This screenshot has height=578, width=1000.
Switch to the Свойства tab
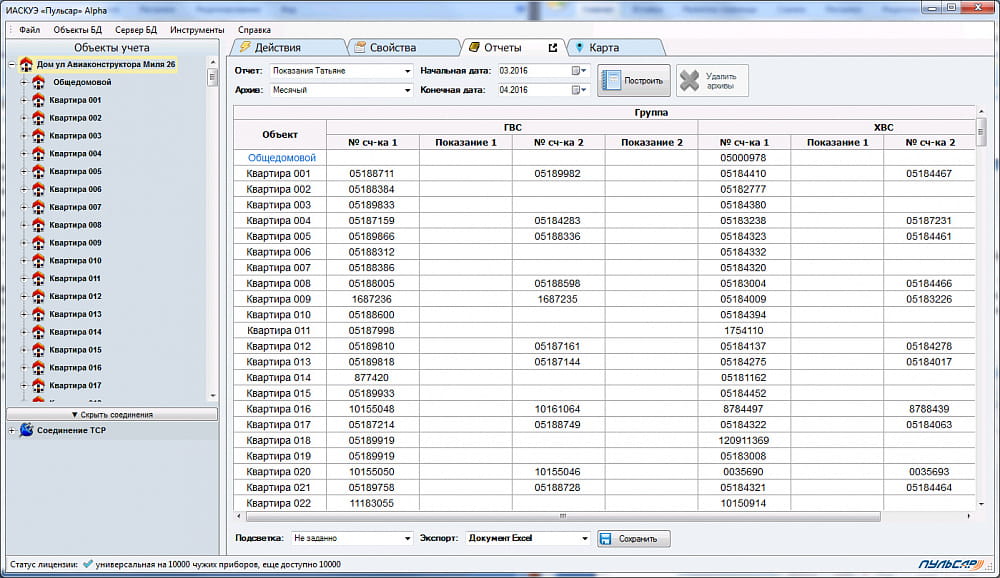pyautogui.click(x=392, y=47)
